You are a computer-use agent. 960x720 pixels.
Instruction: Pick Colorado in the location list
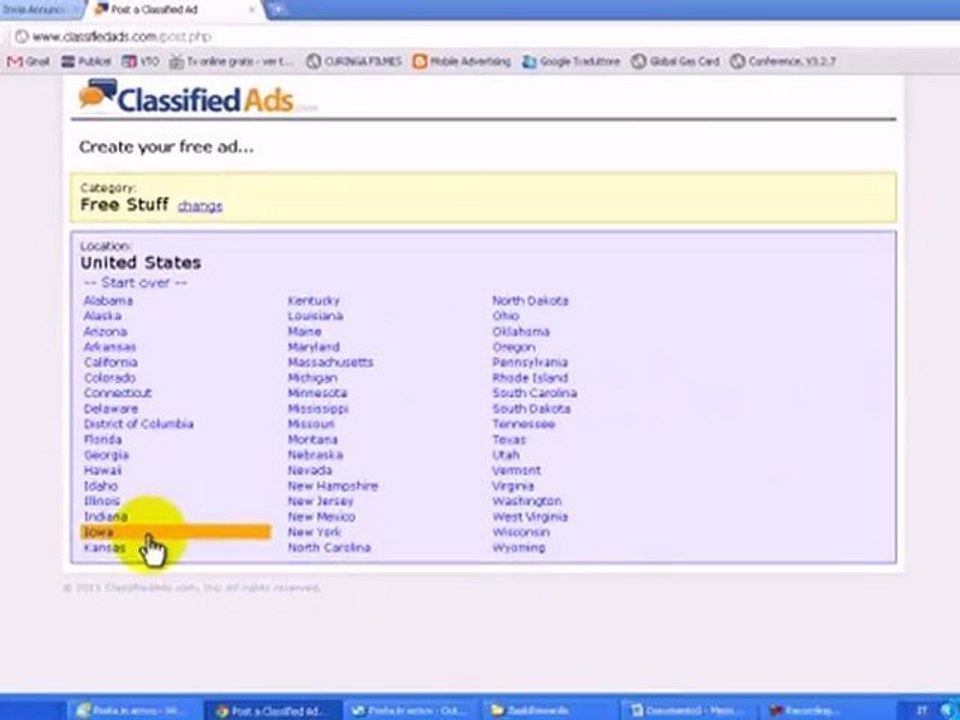click(x=110, y=378)
